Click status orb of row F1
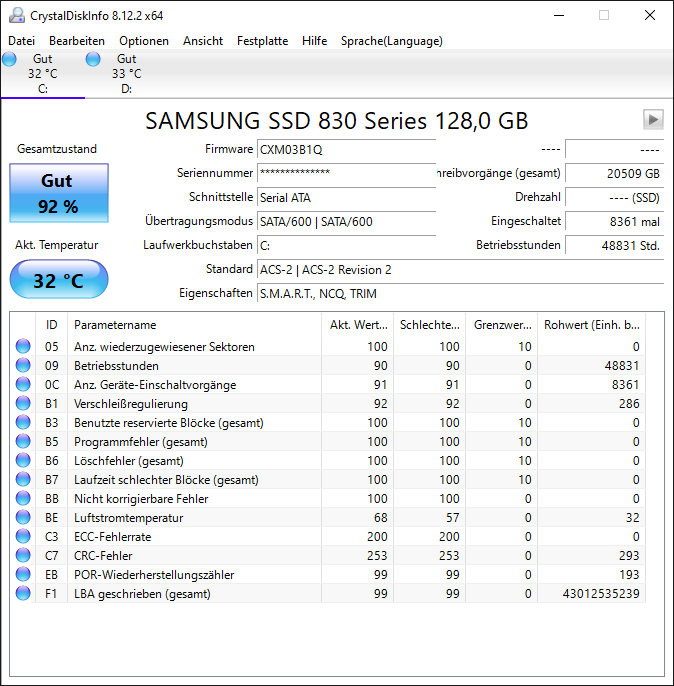The width and height of the screenshot is (674, 686). tap(23, 594)
